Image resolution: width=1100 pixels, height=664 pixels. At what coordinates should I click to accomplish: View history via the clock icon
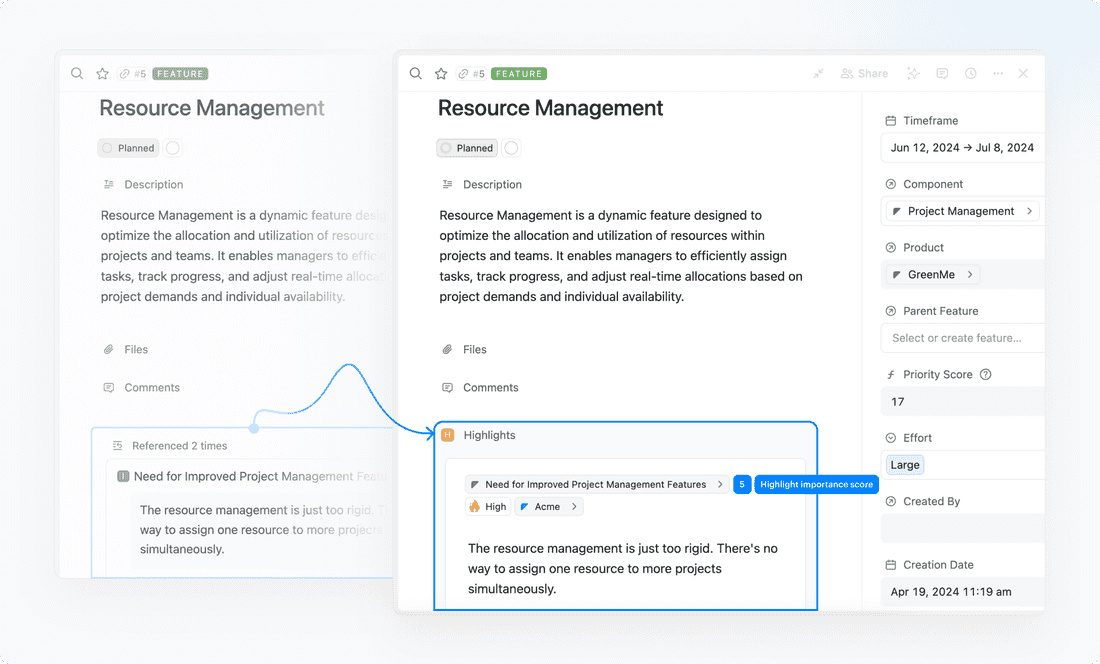tap(970, 74)
